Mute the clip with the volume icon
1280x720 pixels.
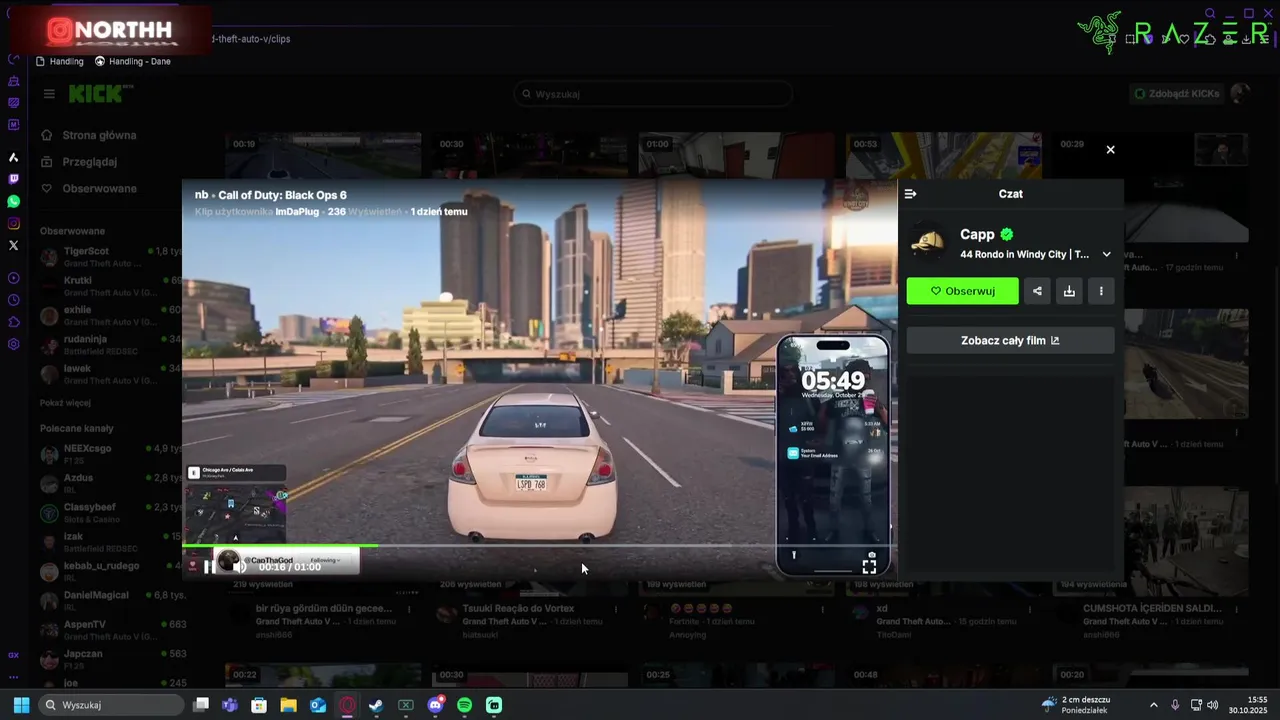240,567
